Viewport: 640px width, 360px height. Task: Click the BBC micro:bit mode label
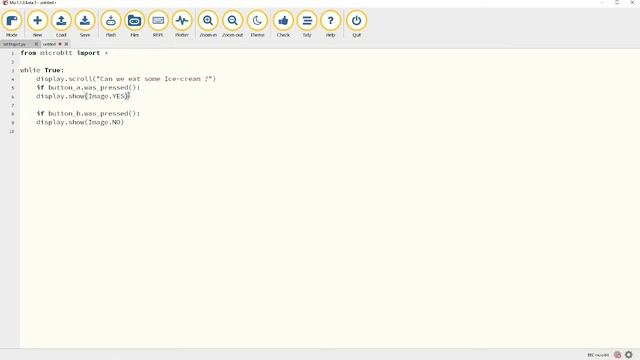click(x=598, y=355)
